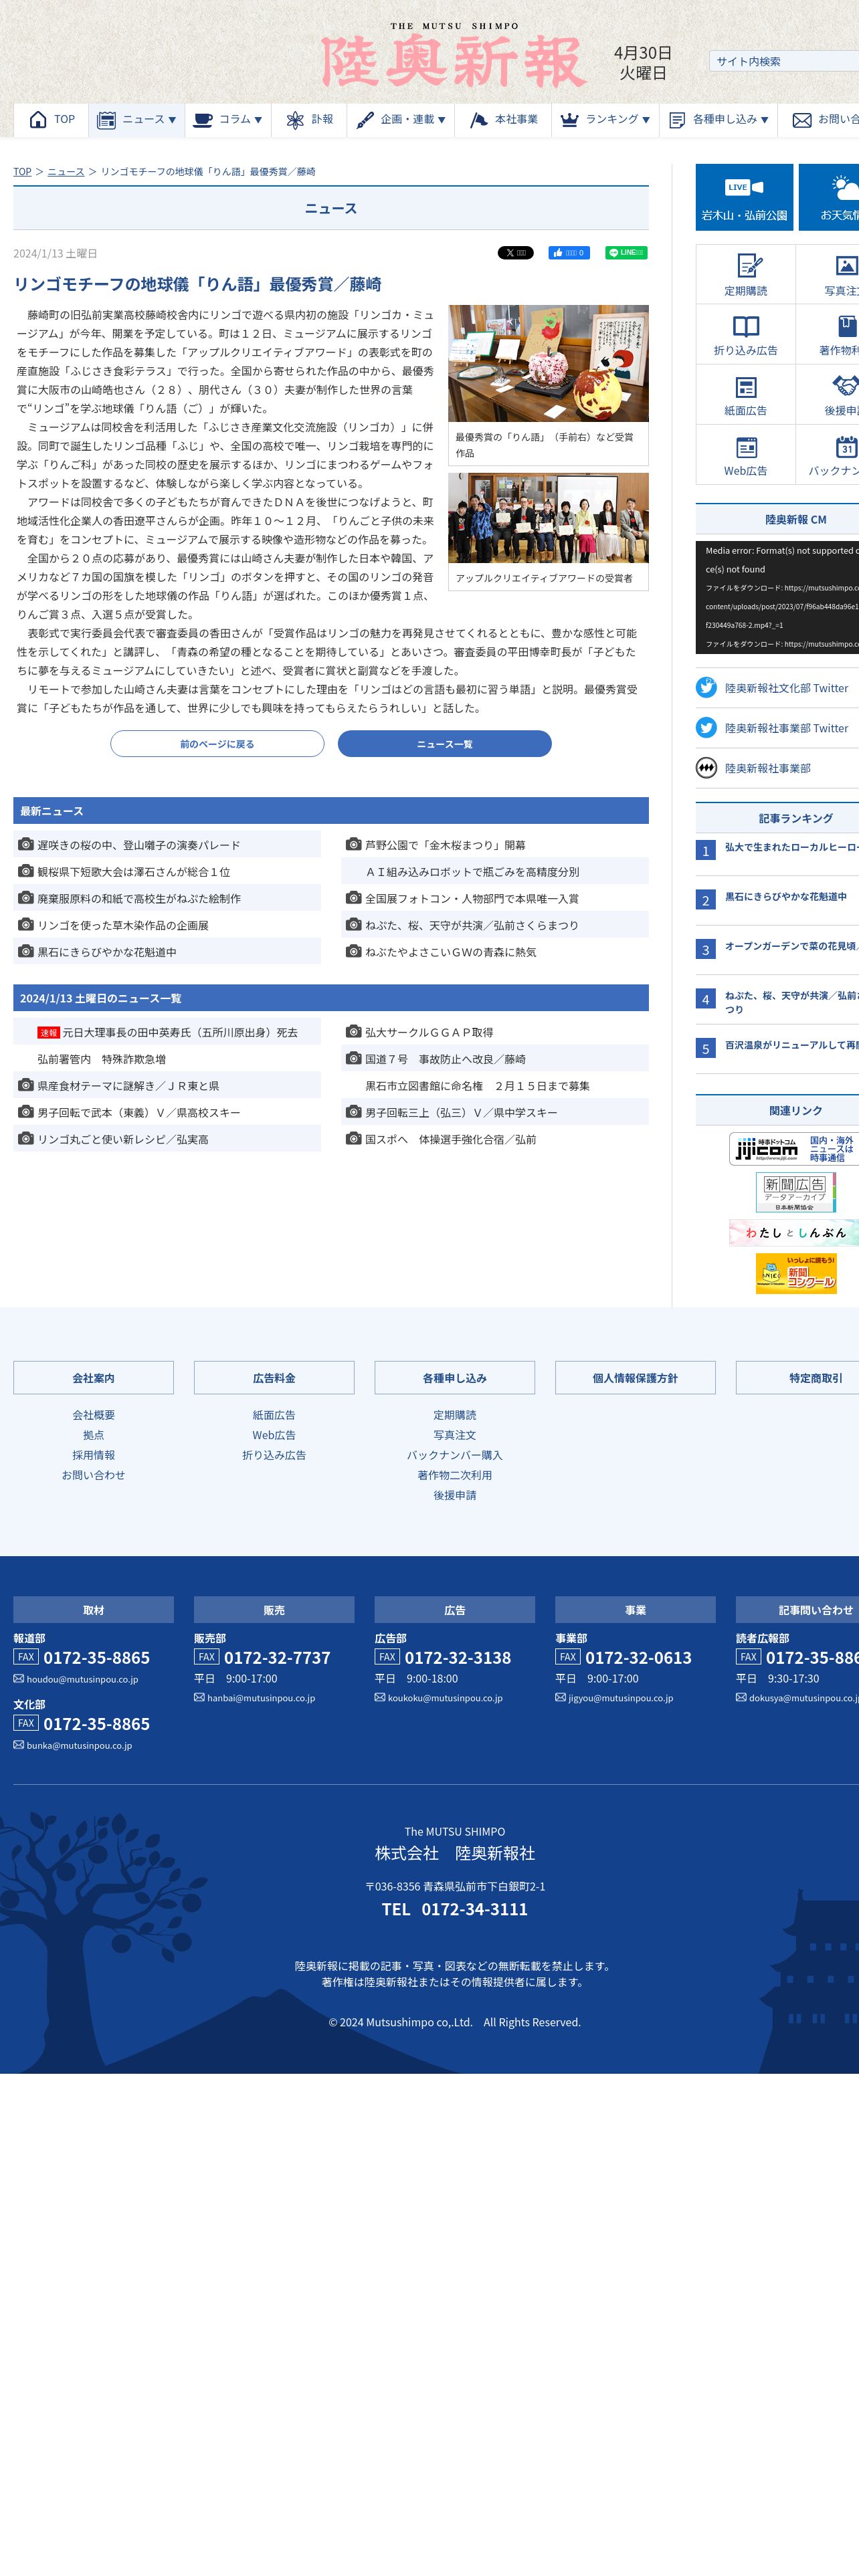Click the 紙面広告 icon
This screenshot has height=2576, width=859.
coord(746,387)
